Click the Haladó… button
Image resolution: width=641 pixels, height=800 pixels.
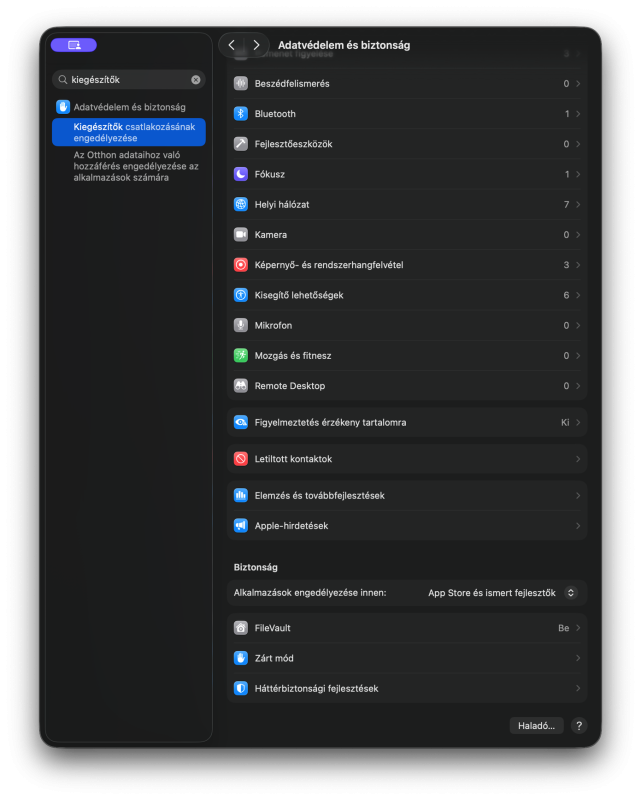pos(536,726)
